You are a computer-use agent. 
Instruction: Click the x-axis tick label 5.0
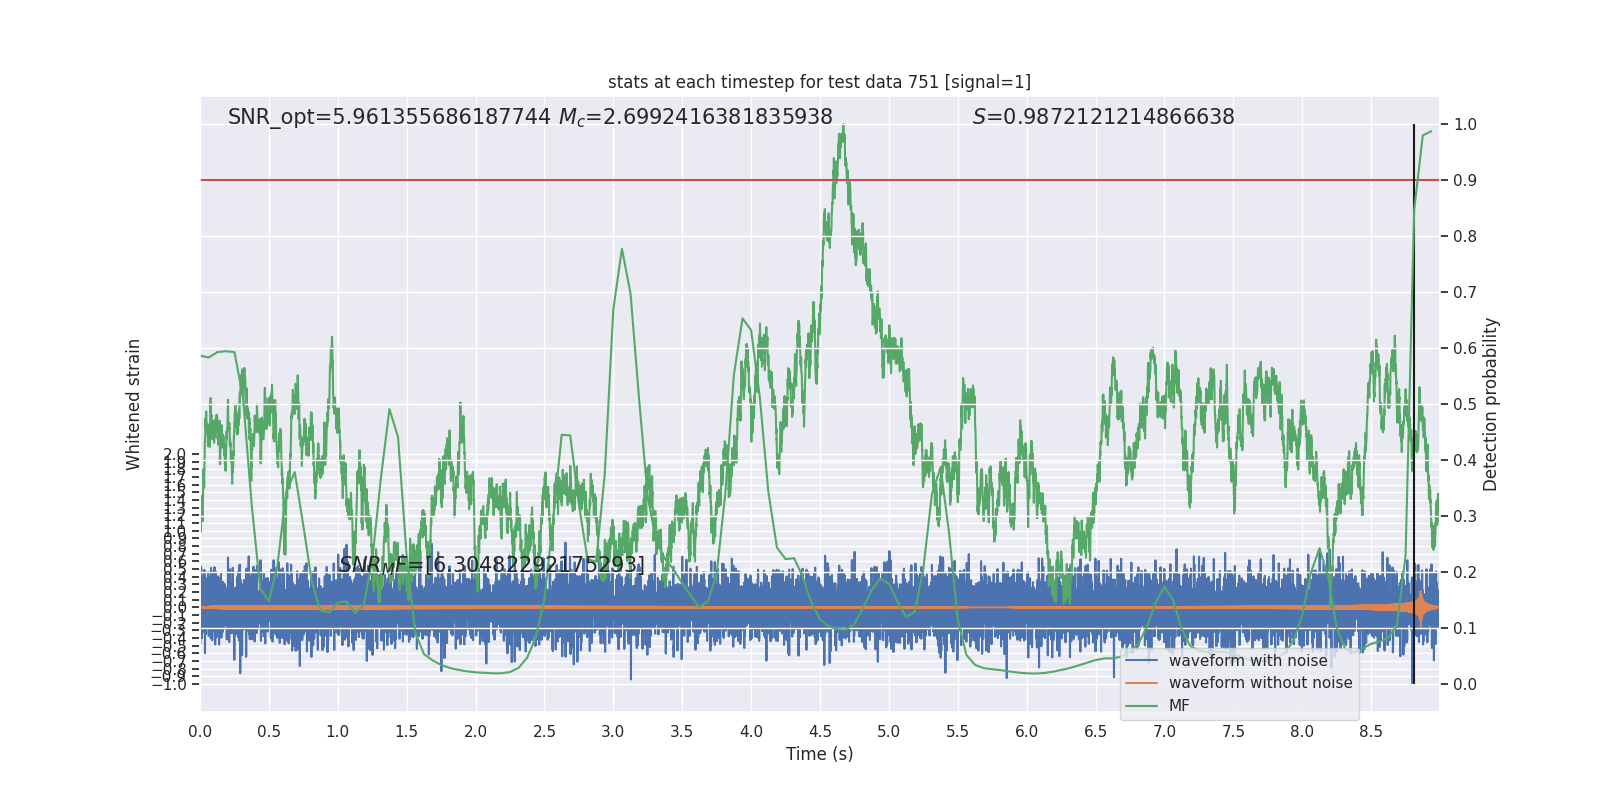889,731
